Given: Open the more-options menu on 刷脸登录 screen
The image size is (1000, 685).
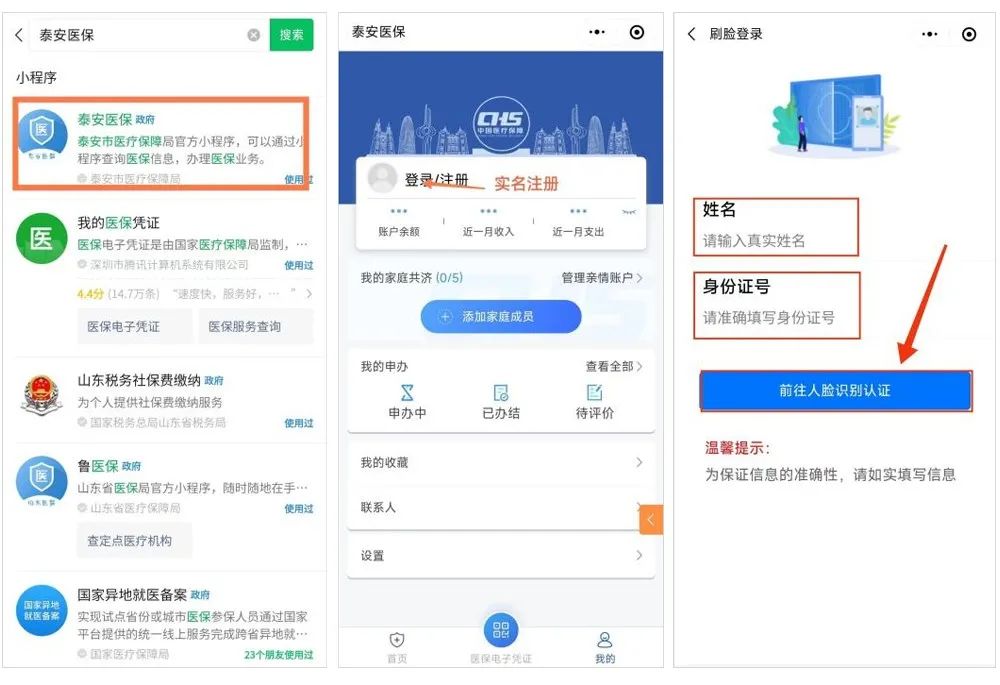Looking at the screenshot, I should pyautogui.click(x=930, y=34).
